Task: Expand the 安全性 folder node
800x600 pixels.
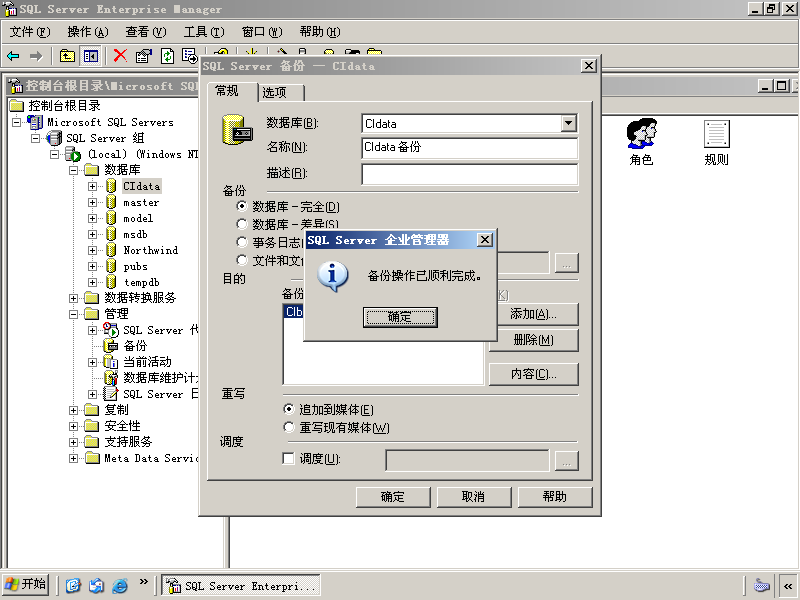Action: [73, 426]
